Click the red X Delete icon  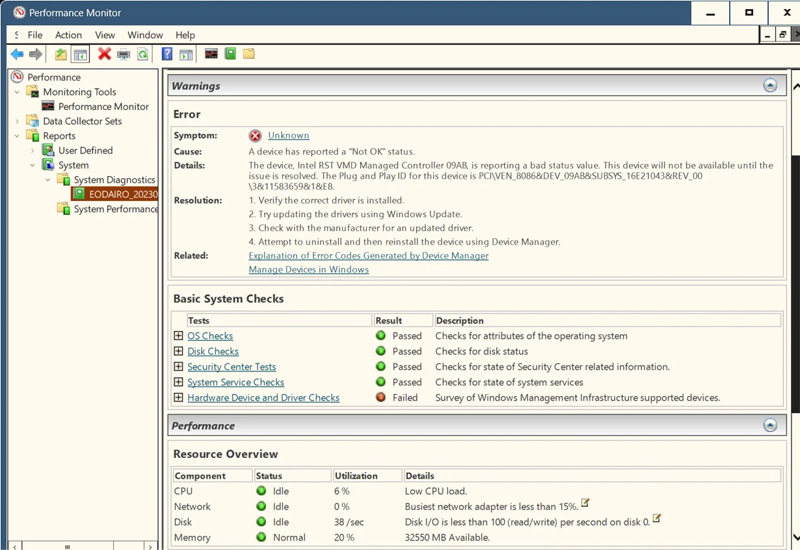click(x=104, y=54)
